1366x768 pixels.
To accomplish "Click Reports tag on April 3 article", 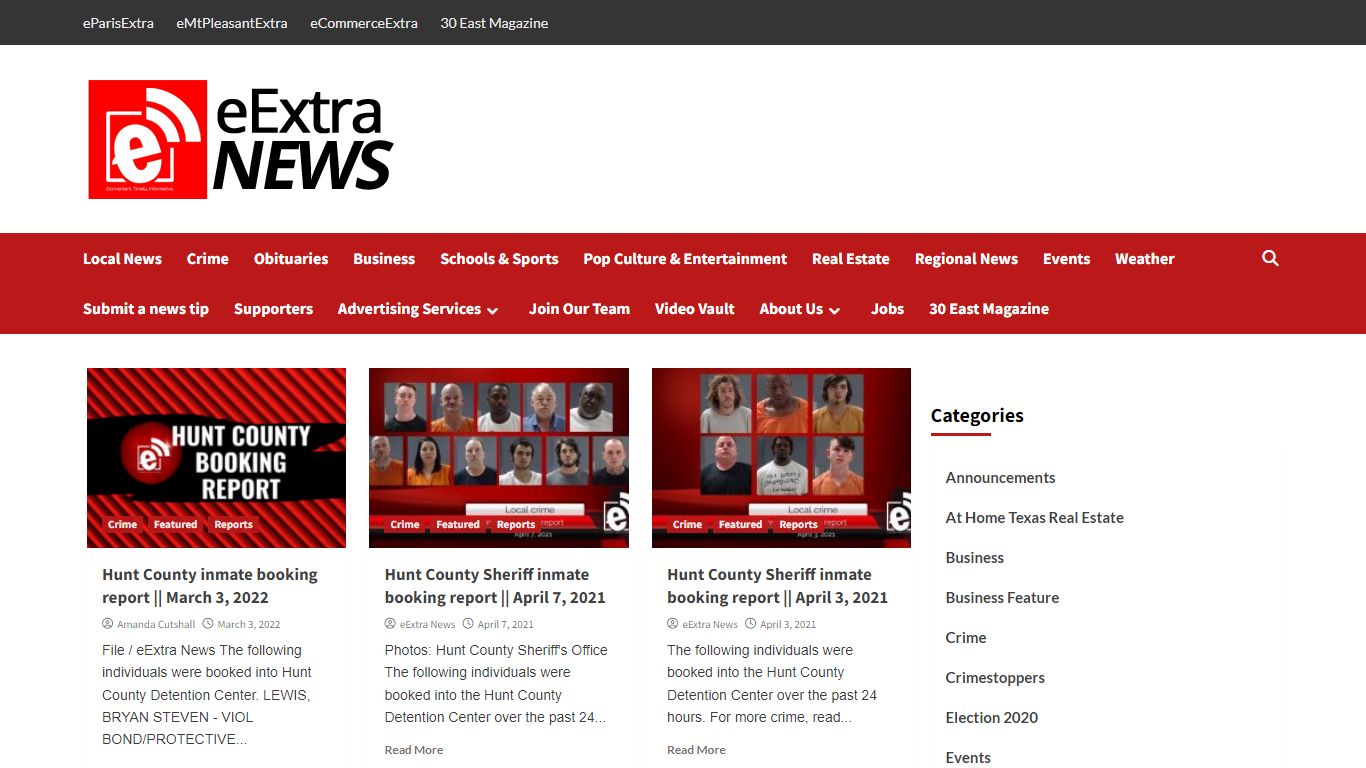I will point(798,524).
